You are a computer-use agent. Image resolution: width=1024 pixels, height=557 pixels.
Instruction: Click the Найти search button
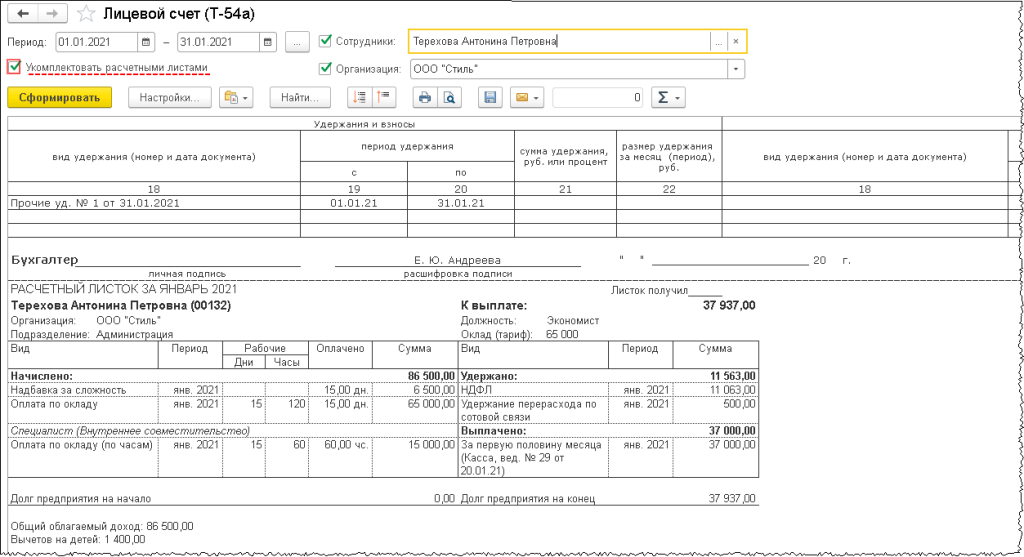[x=300, y=97]
